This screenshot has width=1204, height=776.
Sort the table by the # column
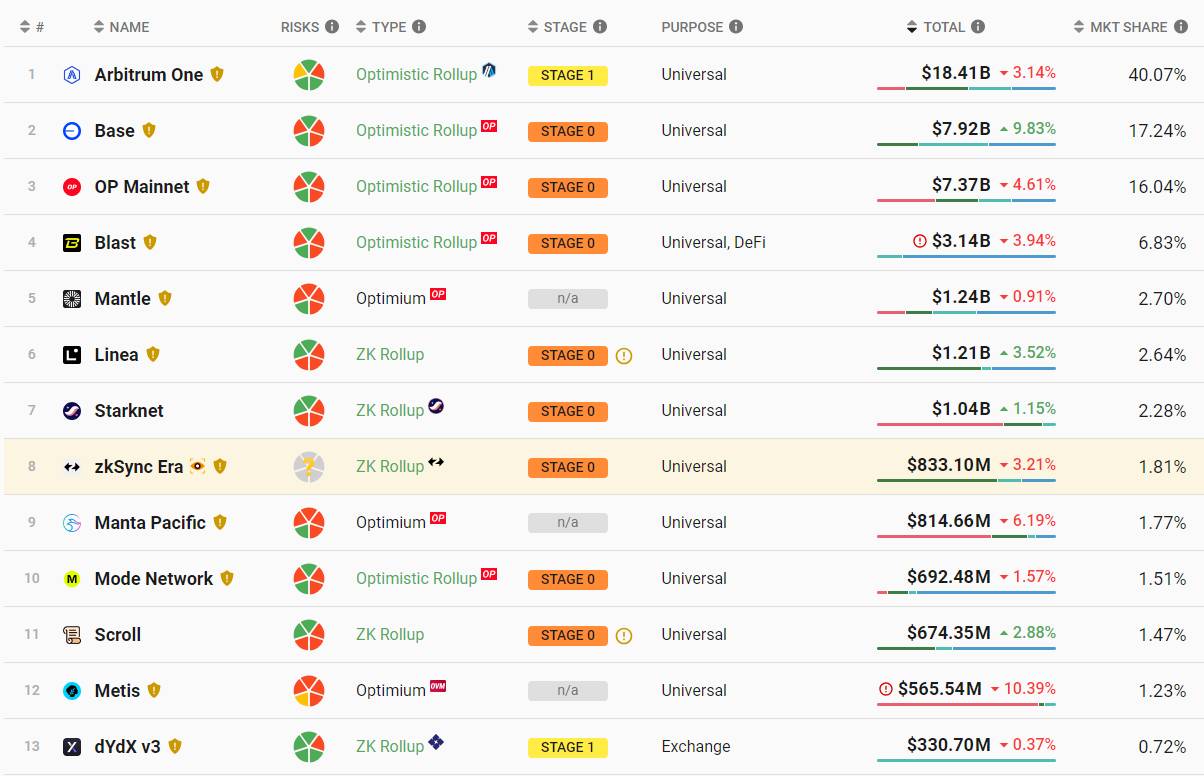[x=31, y=27]
